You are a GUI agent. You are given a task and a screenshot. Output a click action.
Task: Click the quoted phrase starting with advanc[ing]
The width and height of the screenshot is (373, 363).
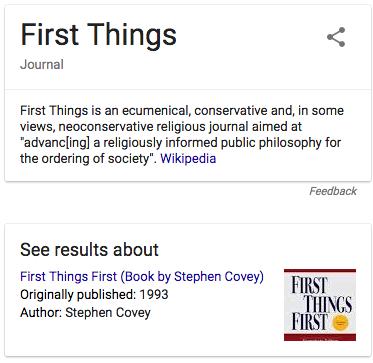[180, 143]
